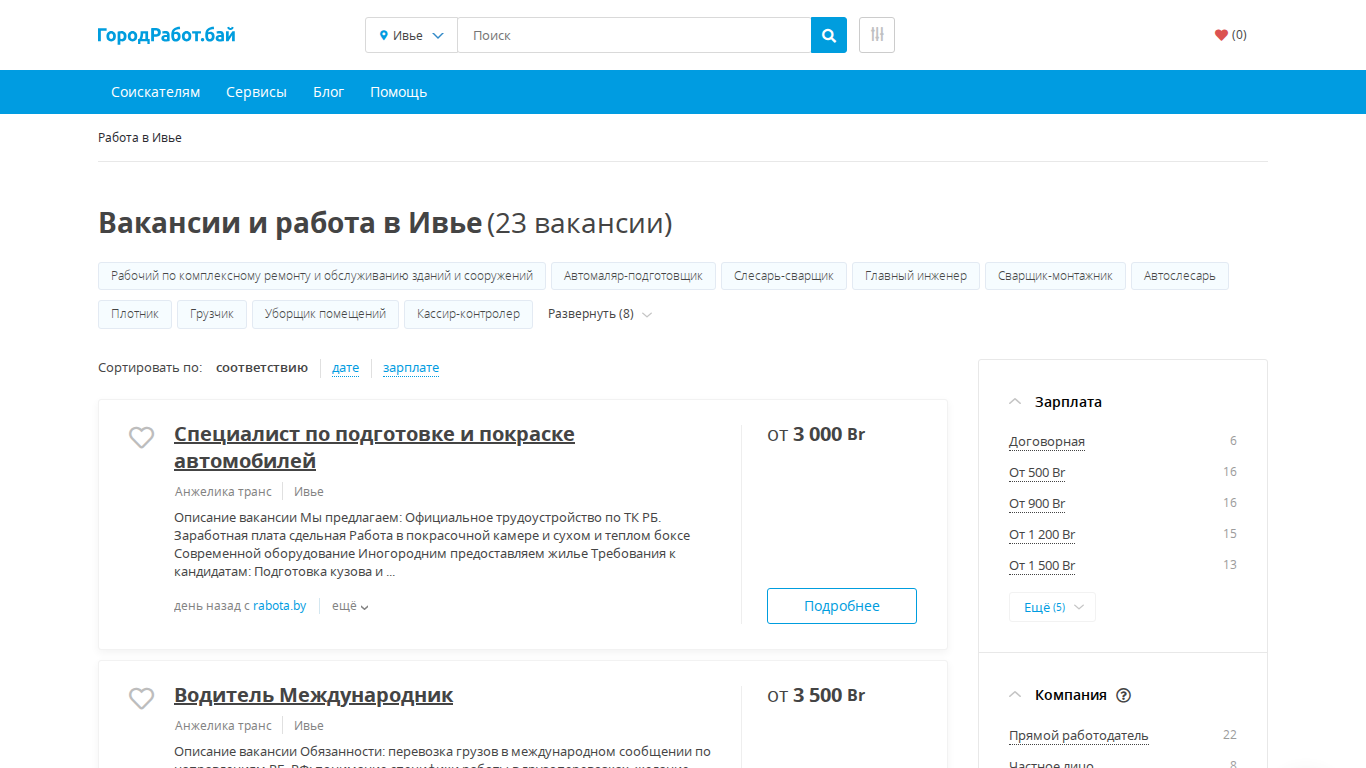Screen dimensions: 1366x768
Task: Filter salary От 900 Br
Action: point(1037,503)
